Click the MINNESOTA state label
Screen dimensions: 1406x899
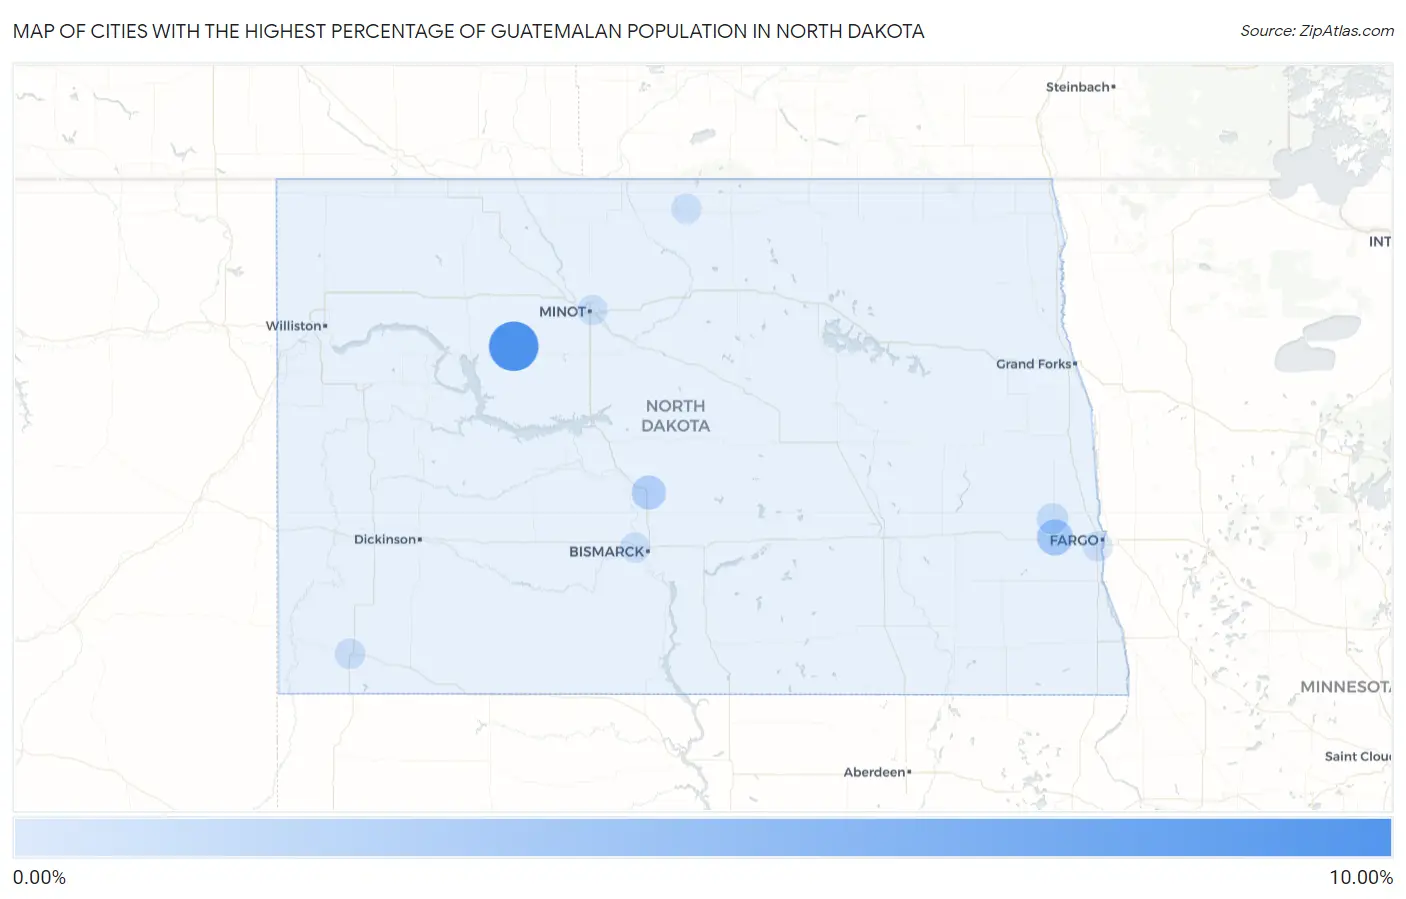[1345, 687]
